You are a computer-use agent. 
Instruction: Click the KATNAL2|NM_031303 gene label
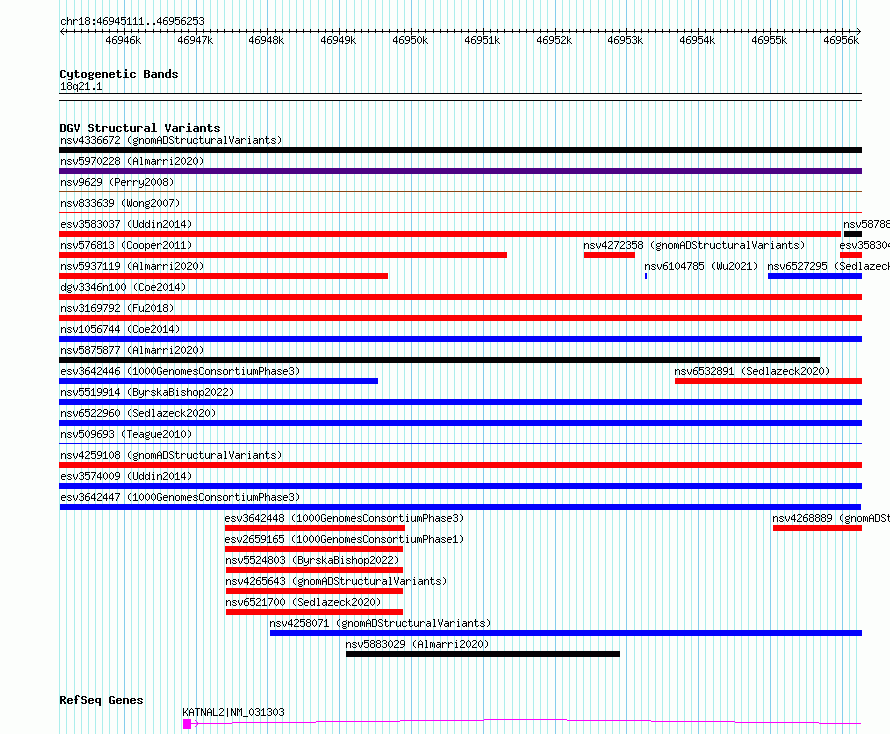point(233,712)
